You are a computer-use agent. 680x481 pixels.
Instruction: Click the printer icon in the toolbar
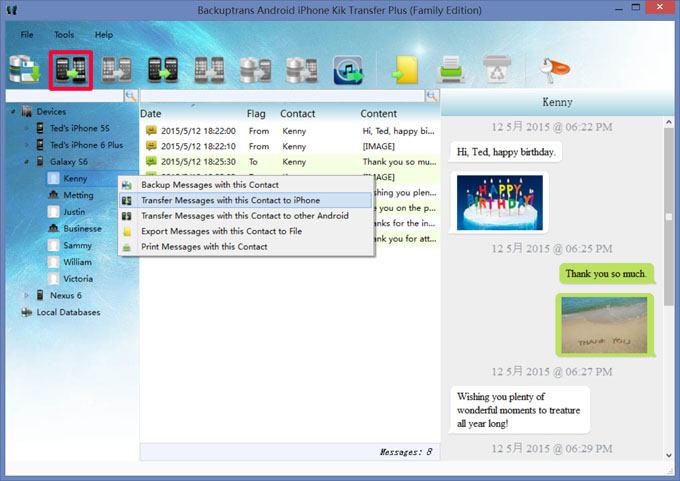[x=453, y=68]
